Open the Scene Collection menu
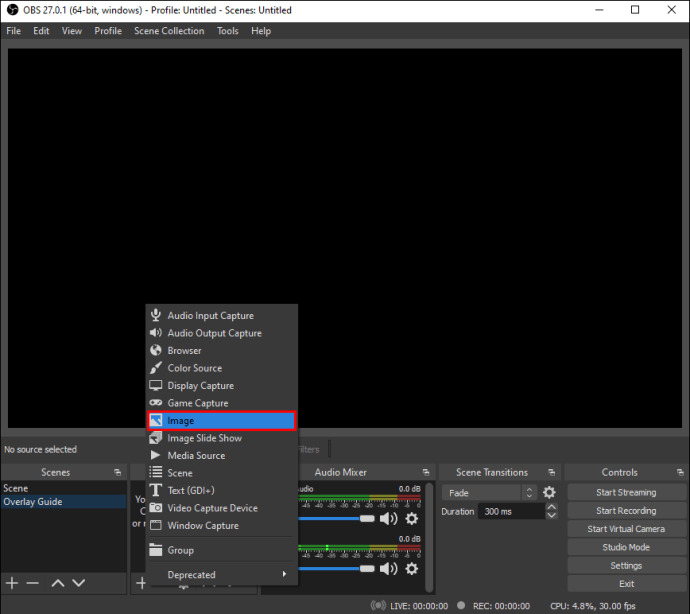The image size is (690, 614). click(169, 31)
